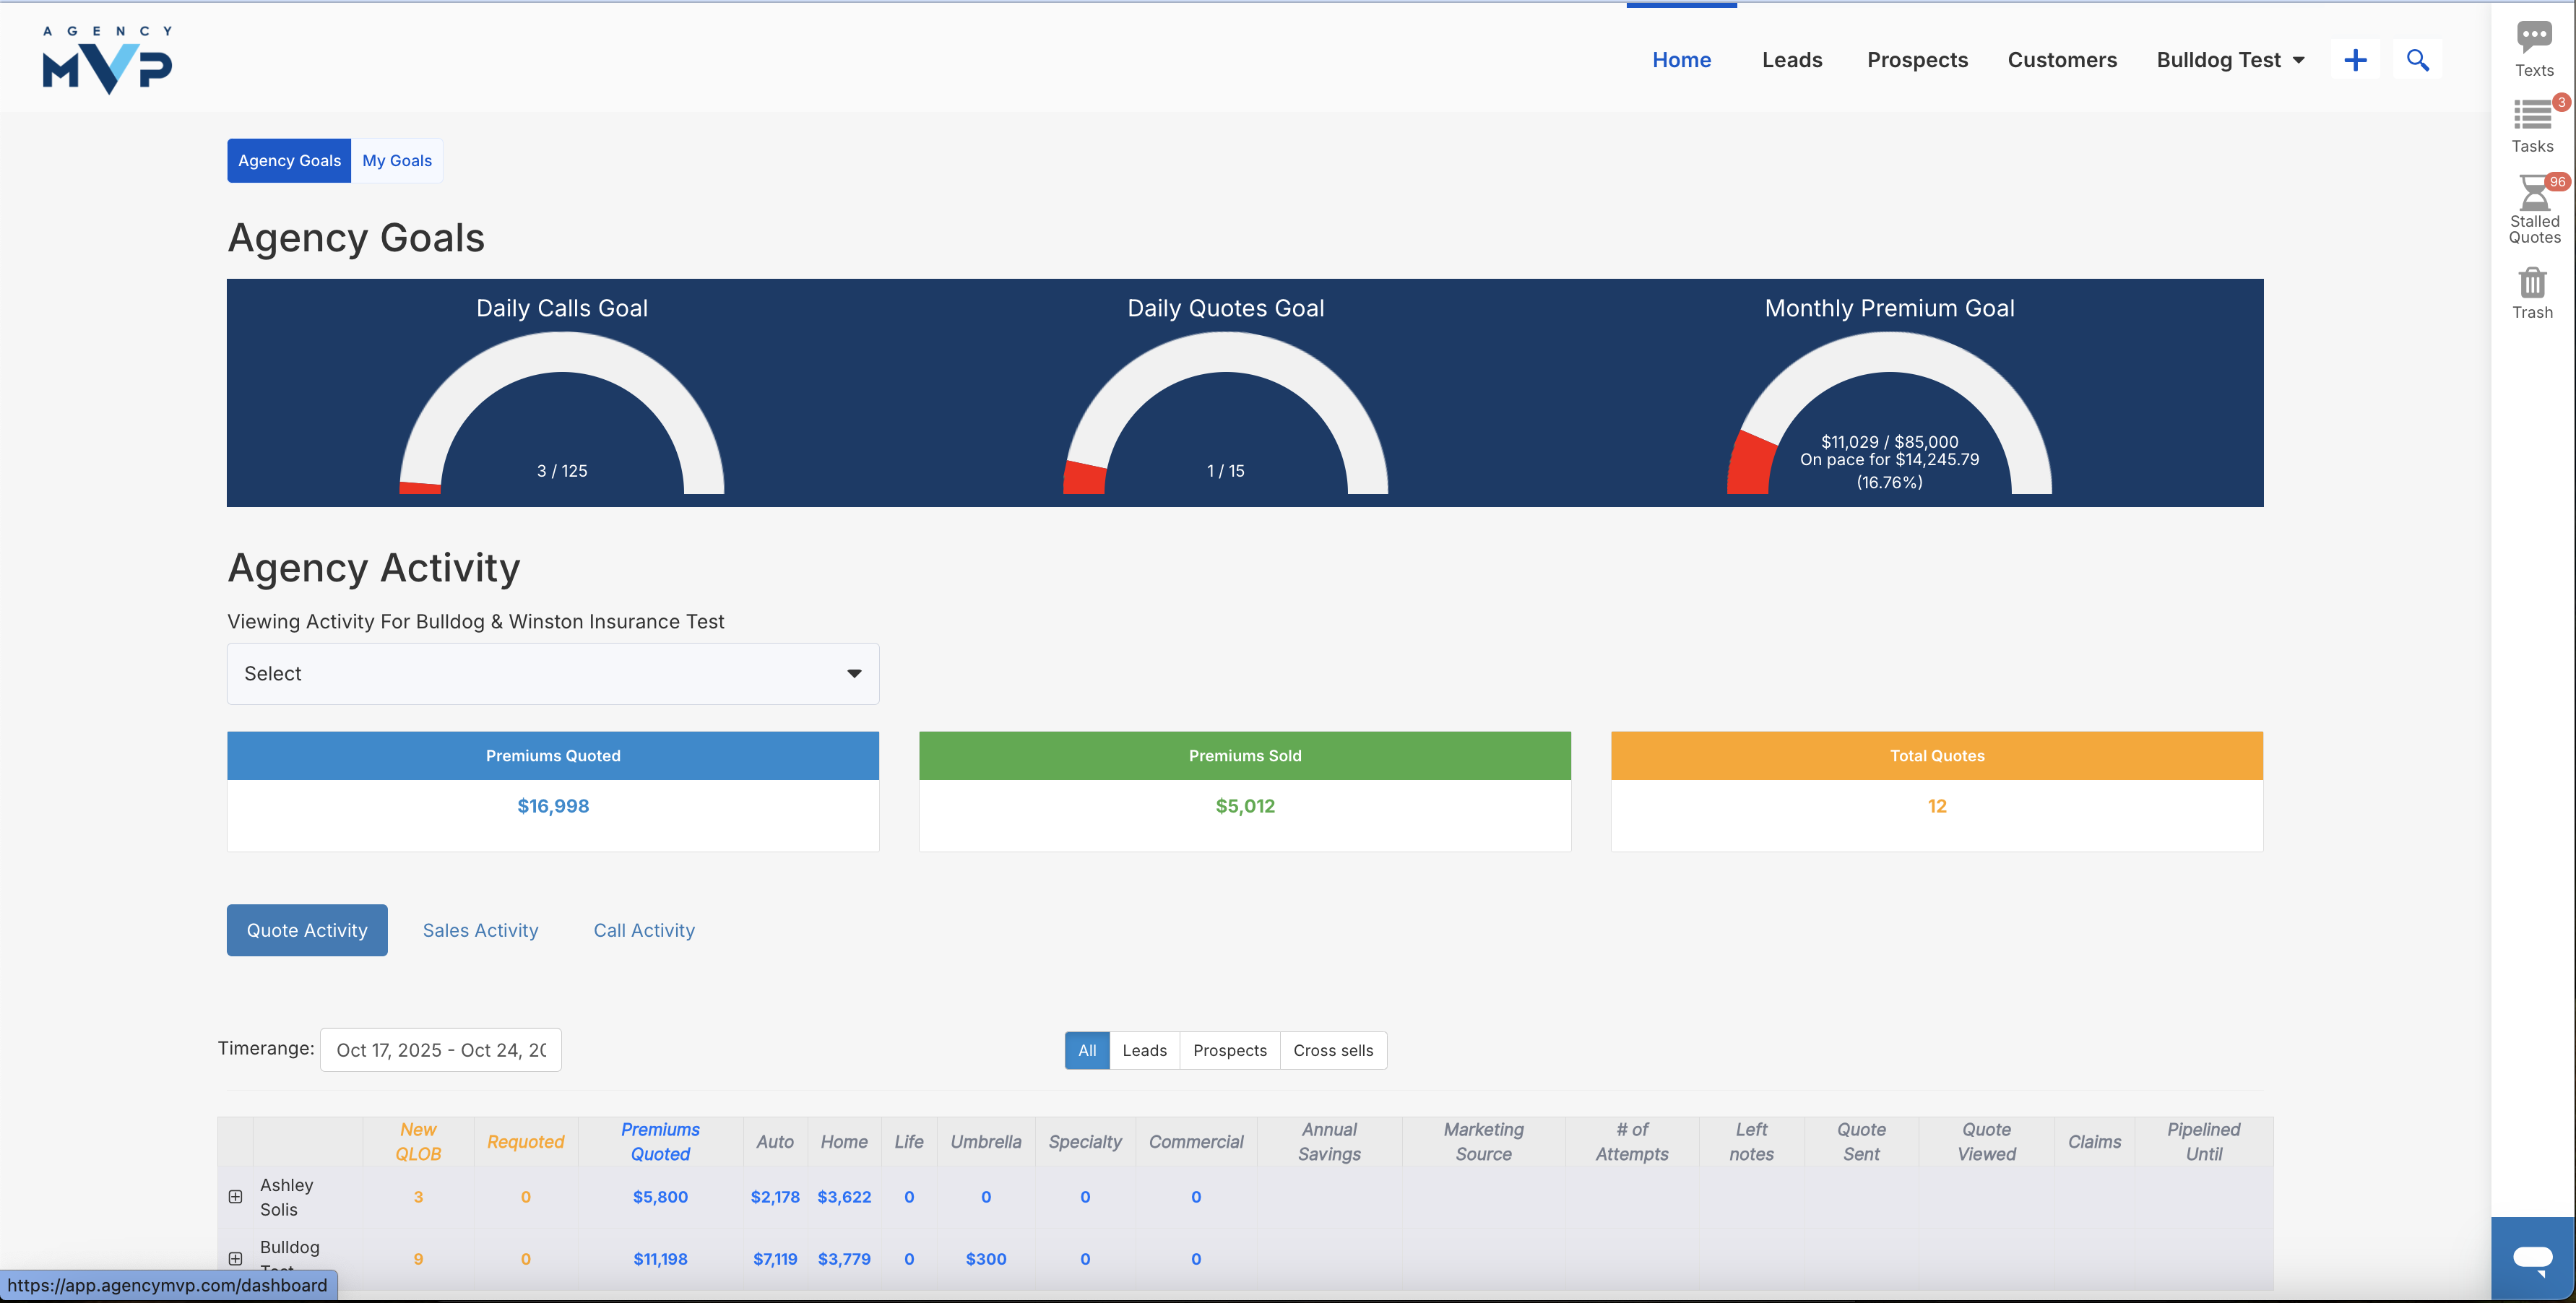
Task: Open the Tasks list icon
Action: pos(2532,115)
